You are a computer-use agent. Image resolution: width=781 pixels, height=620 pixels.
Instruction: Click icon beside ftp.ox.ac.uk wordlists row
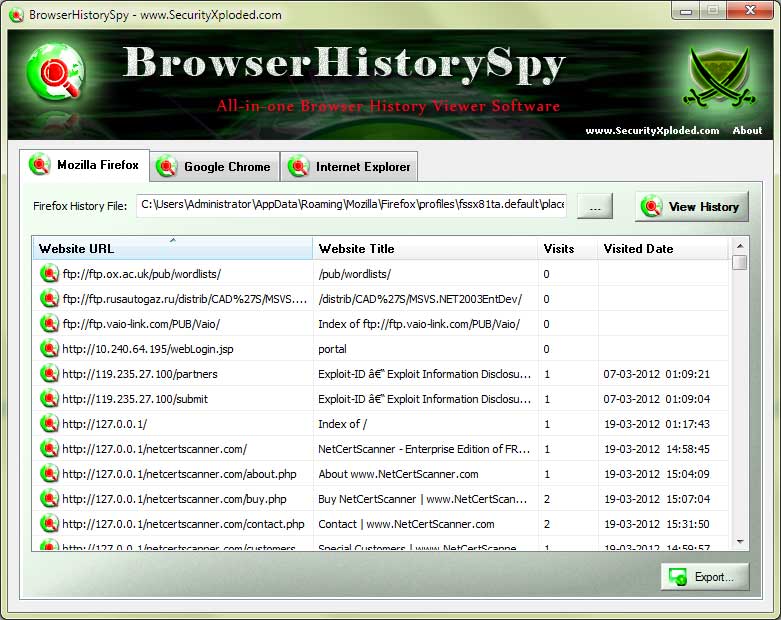[x=49, y=273]
